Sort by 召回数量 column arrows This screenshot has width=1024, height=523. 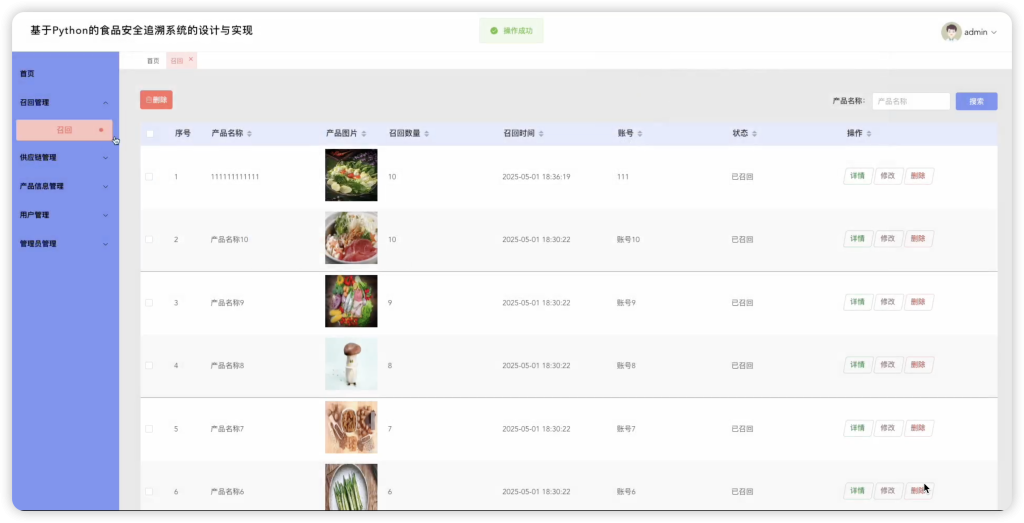coord(426,133)
